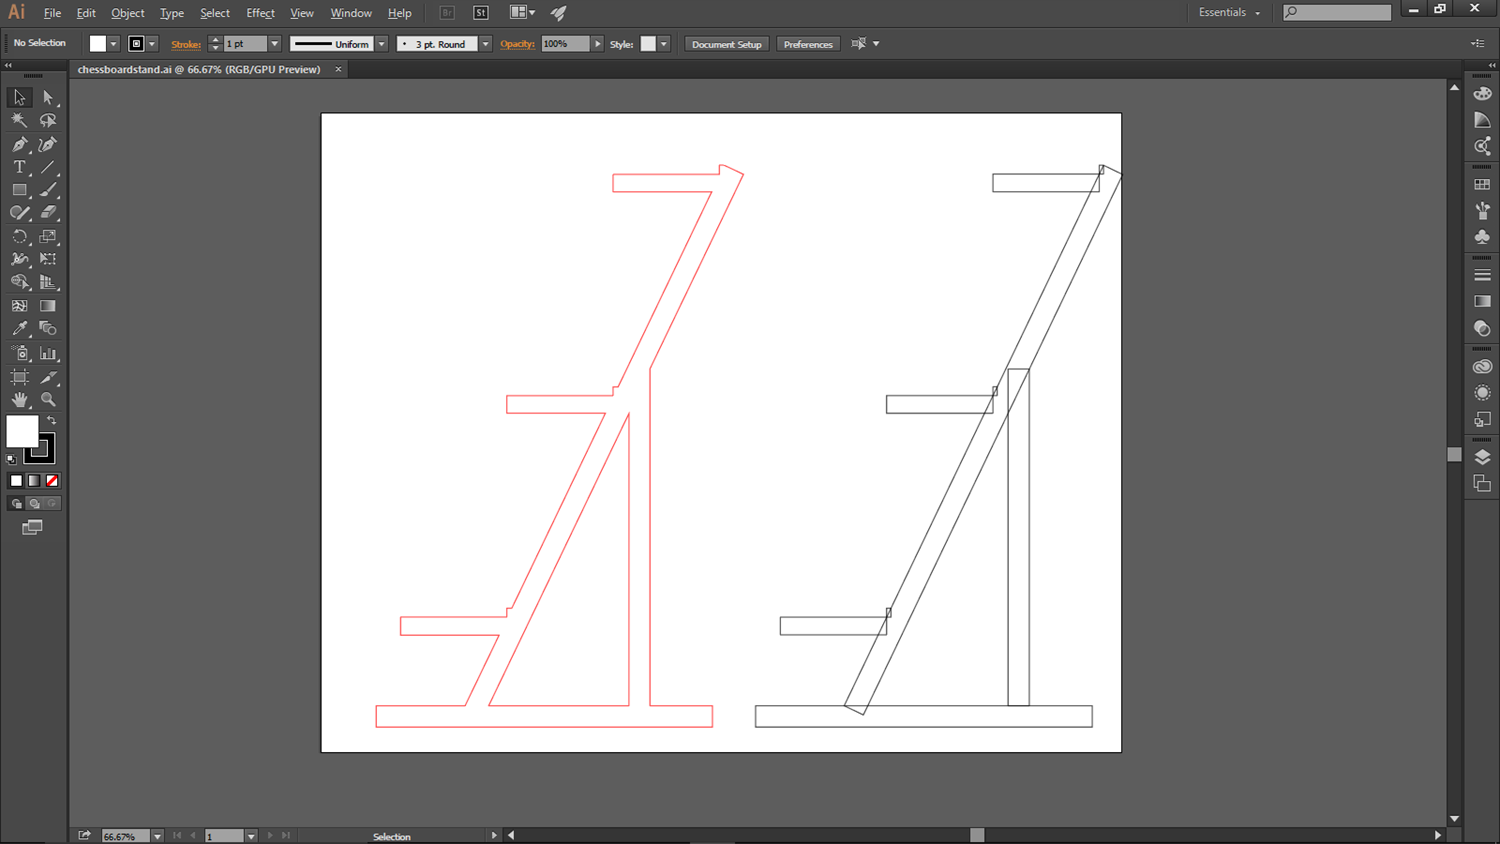
Task: Select the Shape Builder tool
Action: 19,282
